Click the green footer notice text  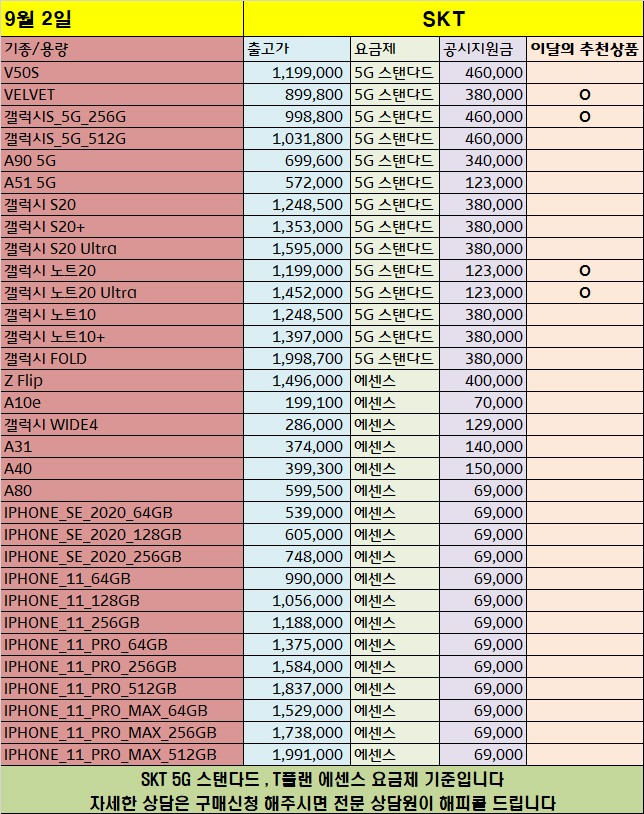tap(322, 791)
